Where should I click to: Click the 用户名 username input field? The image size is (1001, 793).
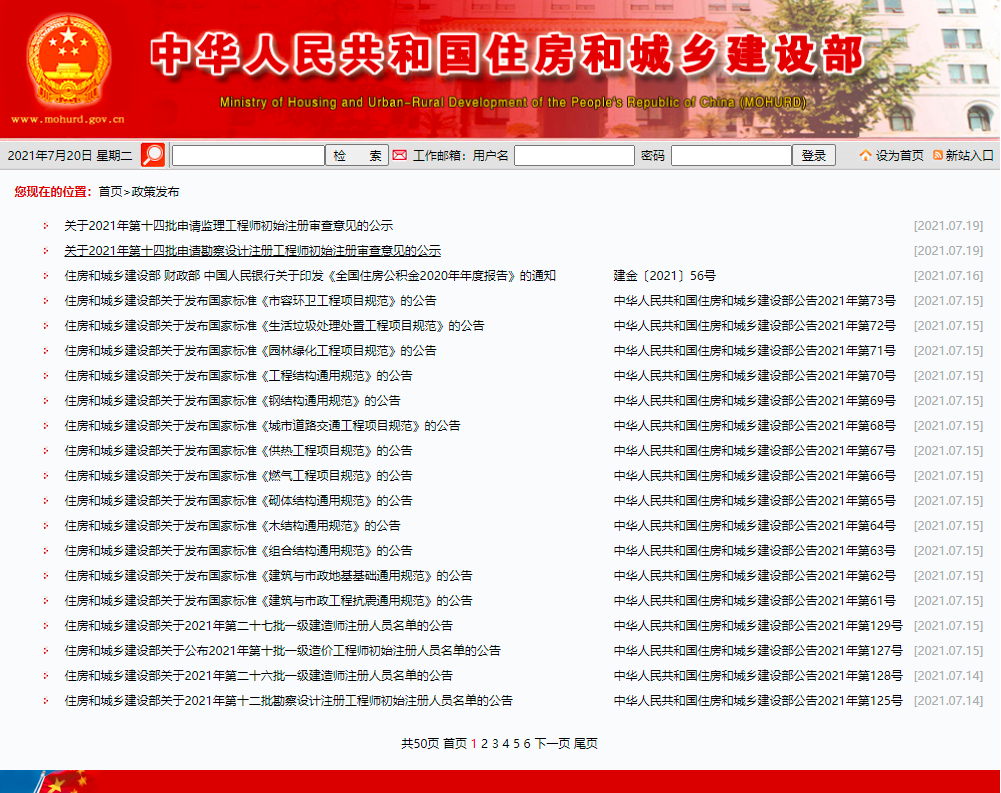click(574, 155)
